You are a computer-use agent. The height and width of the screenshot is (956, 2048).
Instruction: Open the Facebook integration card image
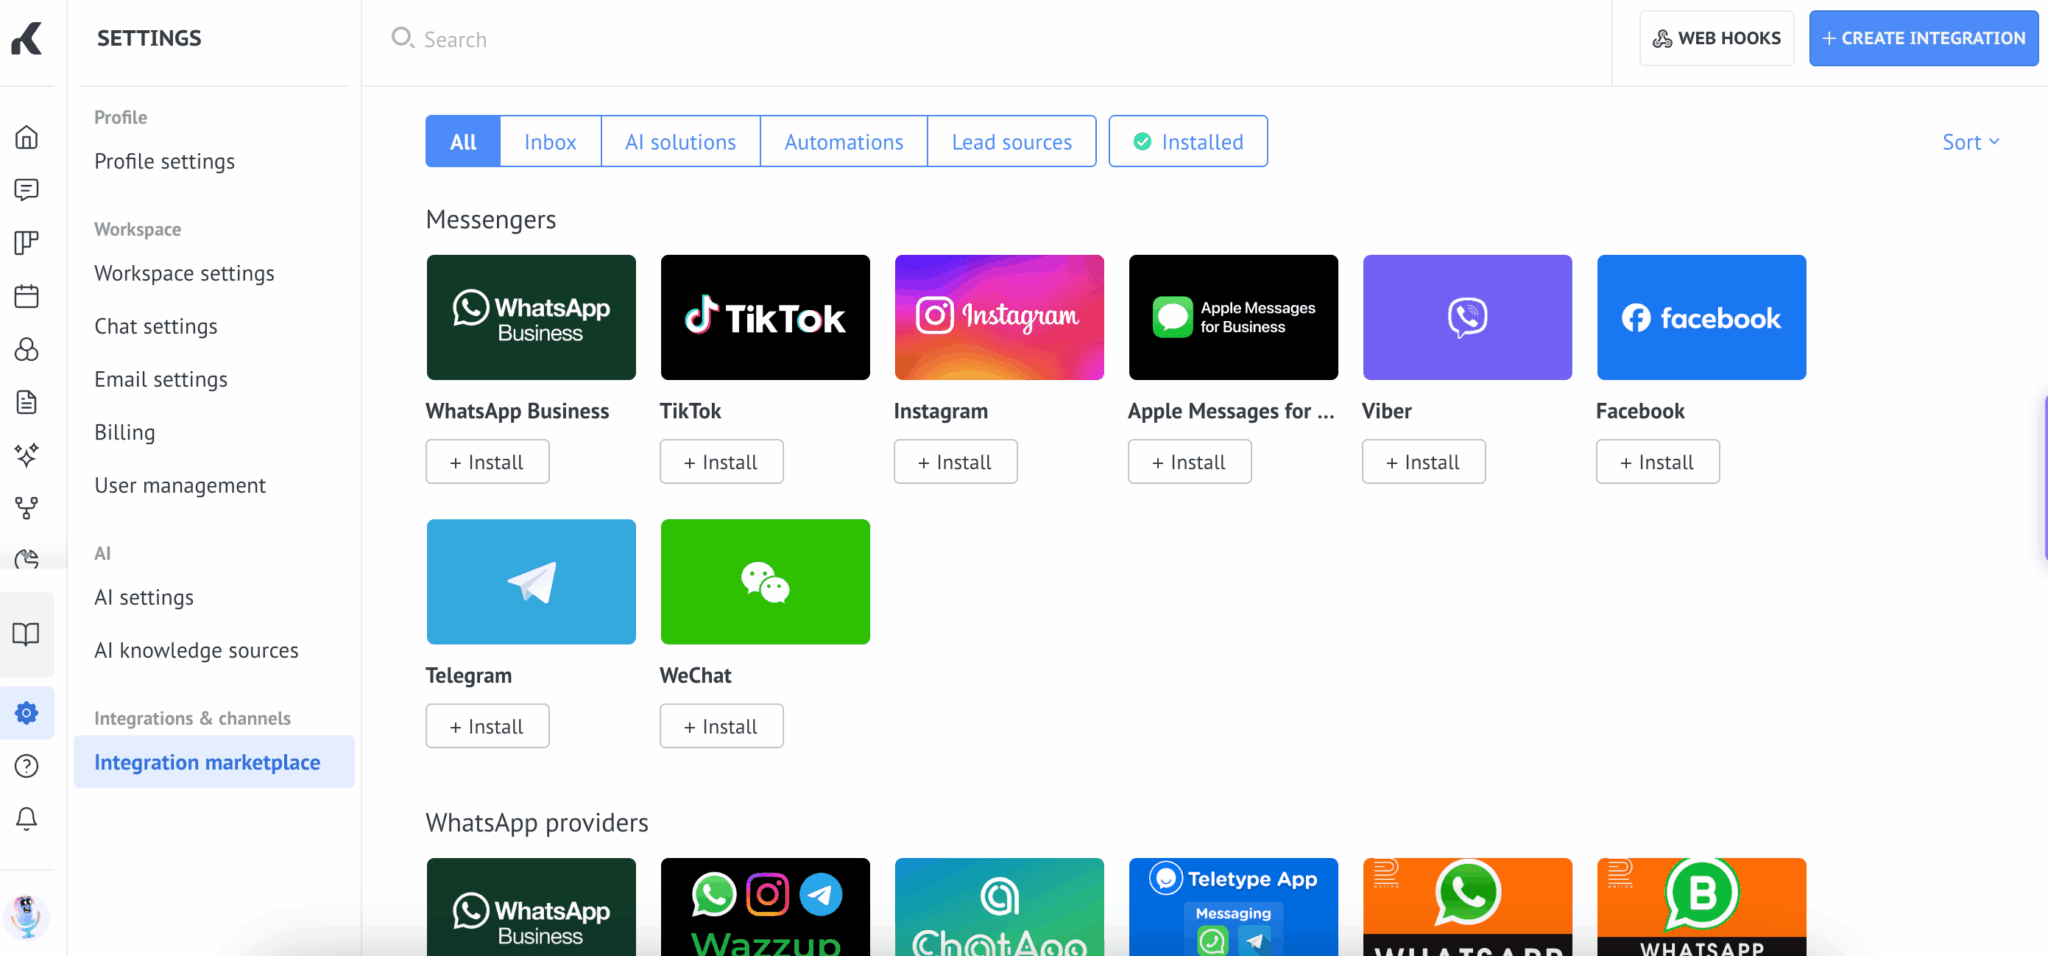click(x=1701, y=317)
